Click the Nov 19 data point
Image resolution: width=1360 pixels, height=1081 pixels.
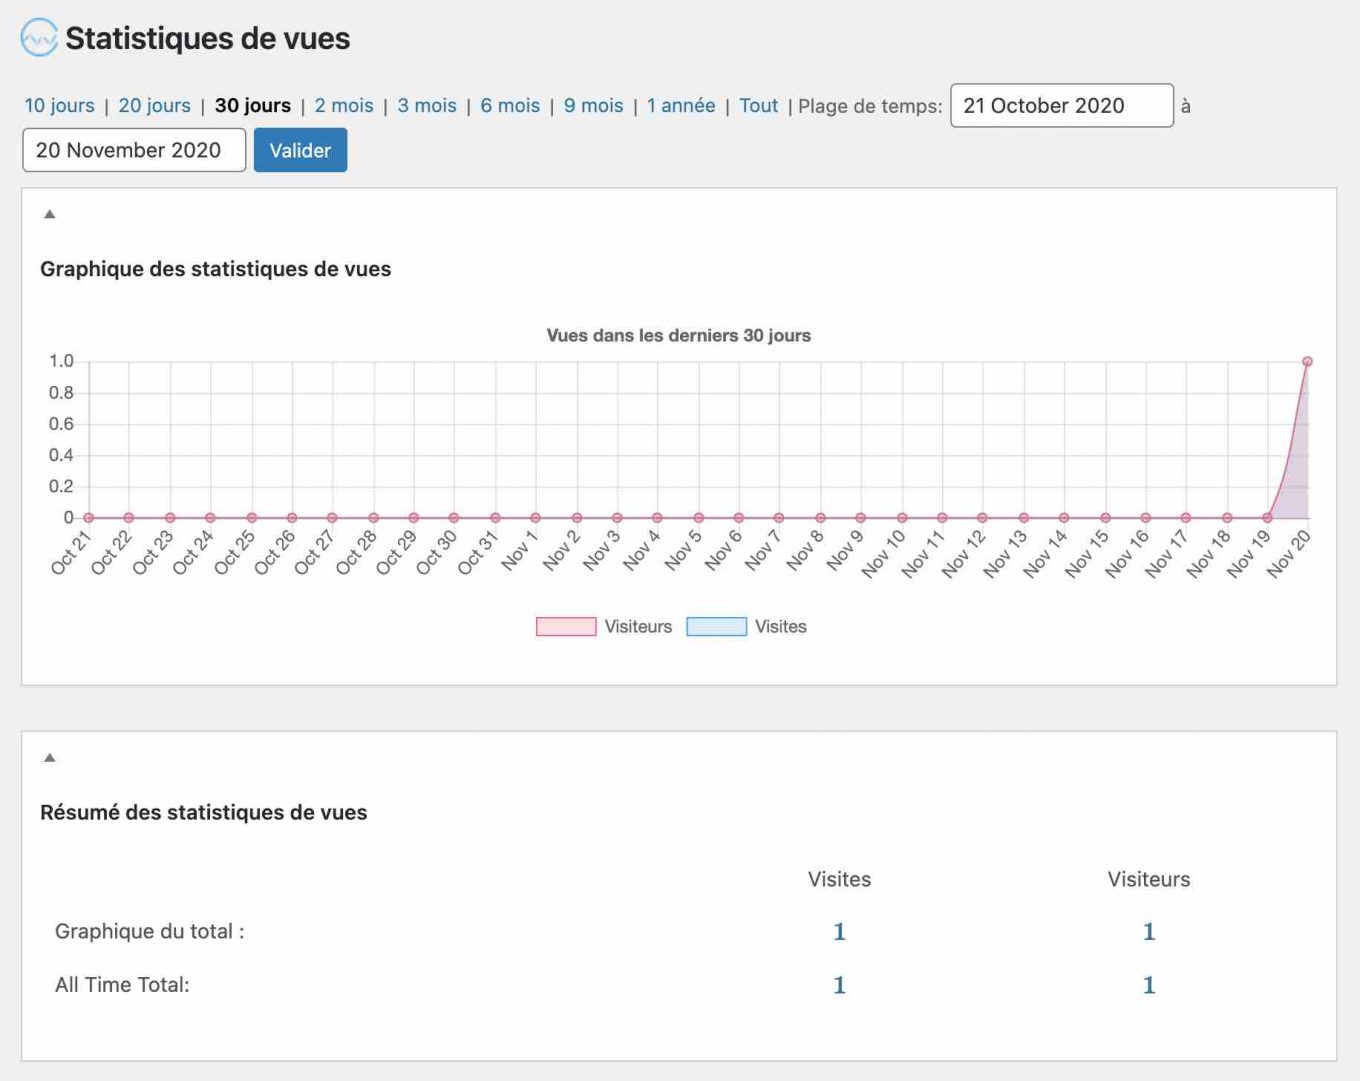click(1267, 518)
